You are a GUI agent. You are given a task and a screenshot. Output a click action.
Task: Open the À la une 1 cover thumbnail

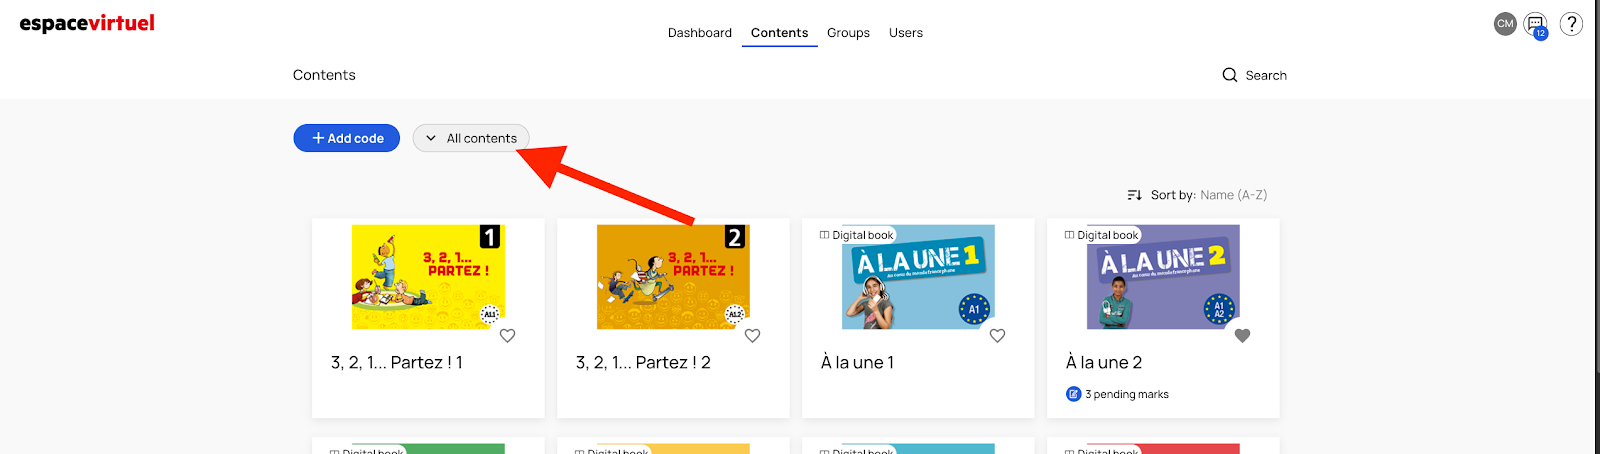917,277
